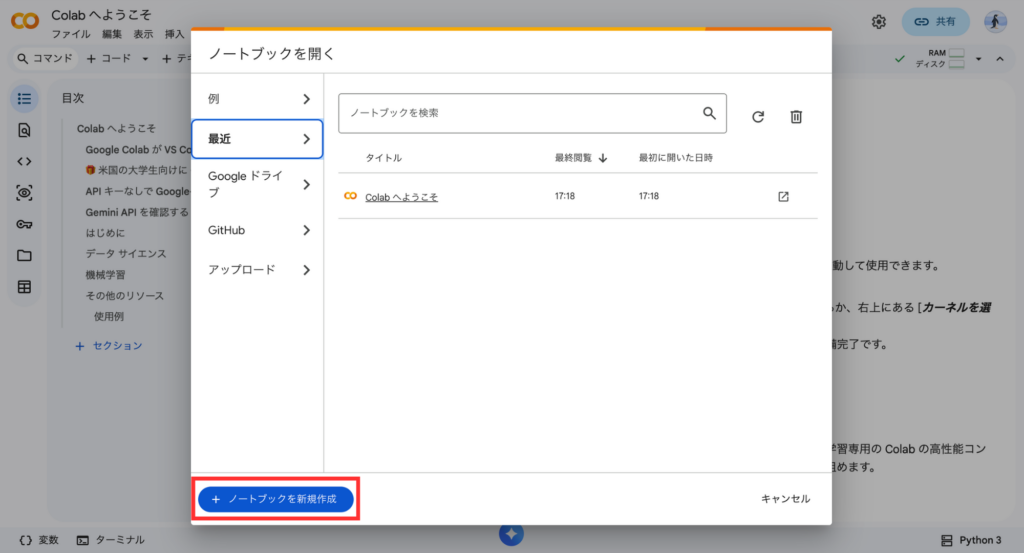Open the 編集 menu
Screen dimensions: 1024x553
pyautogui.click(x=112, y=35)
